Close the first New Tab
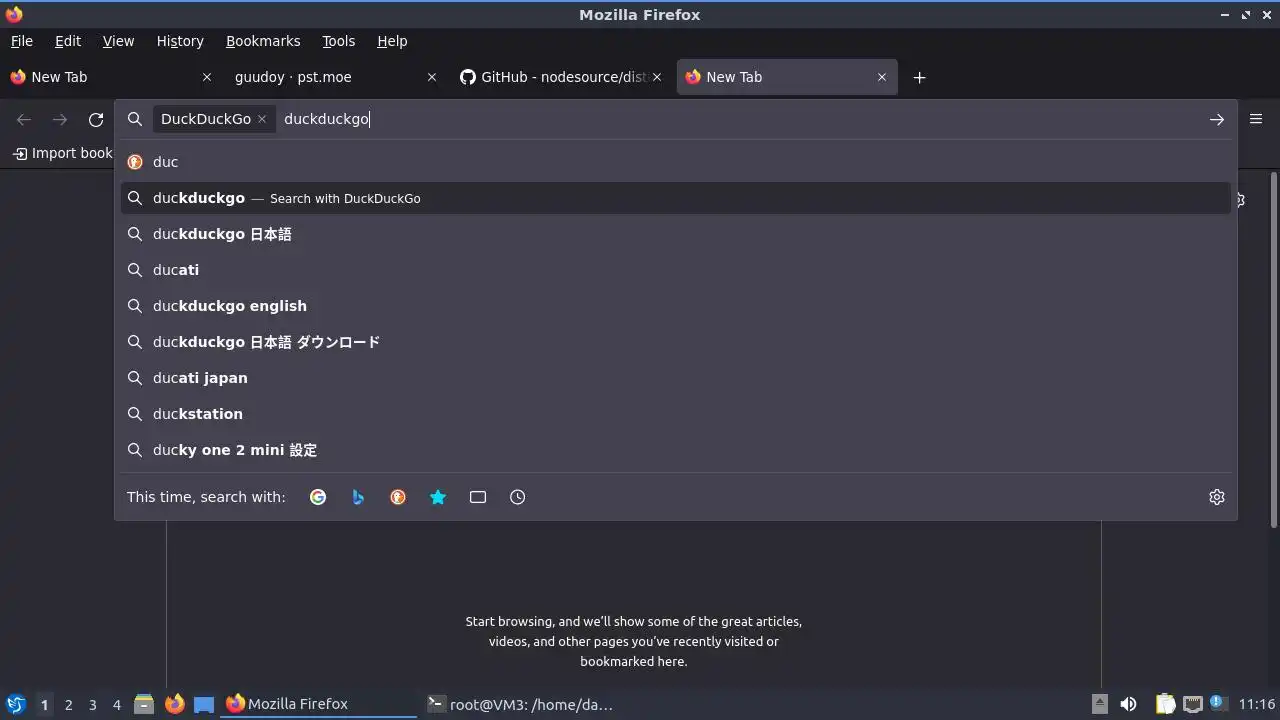The height and width of the screenshot is (720, 1280). [207, 77]
